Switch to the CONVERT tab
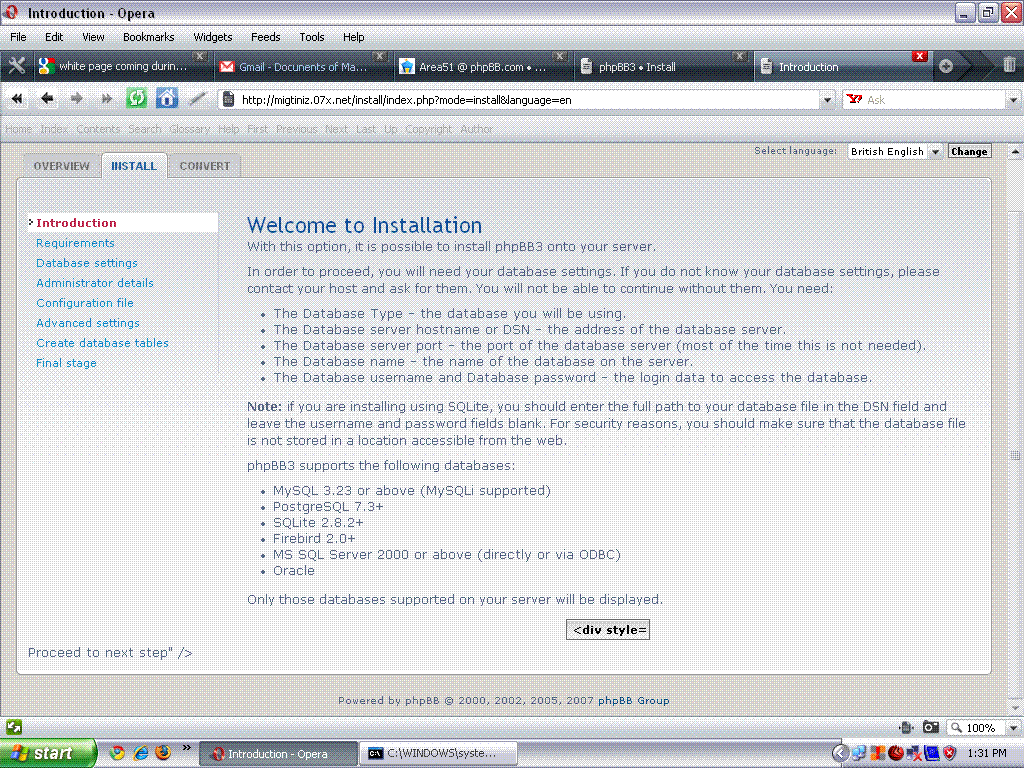The image size is (1024, 768). 204,166
